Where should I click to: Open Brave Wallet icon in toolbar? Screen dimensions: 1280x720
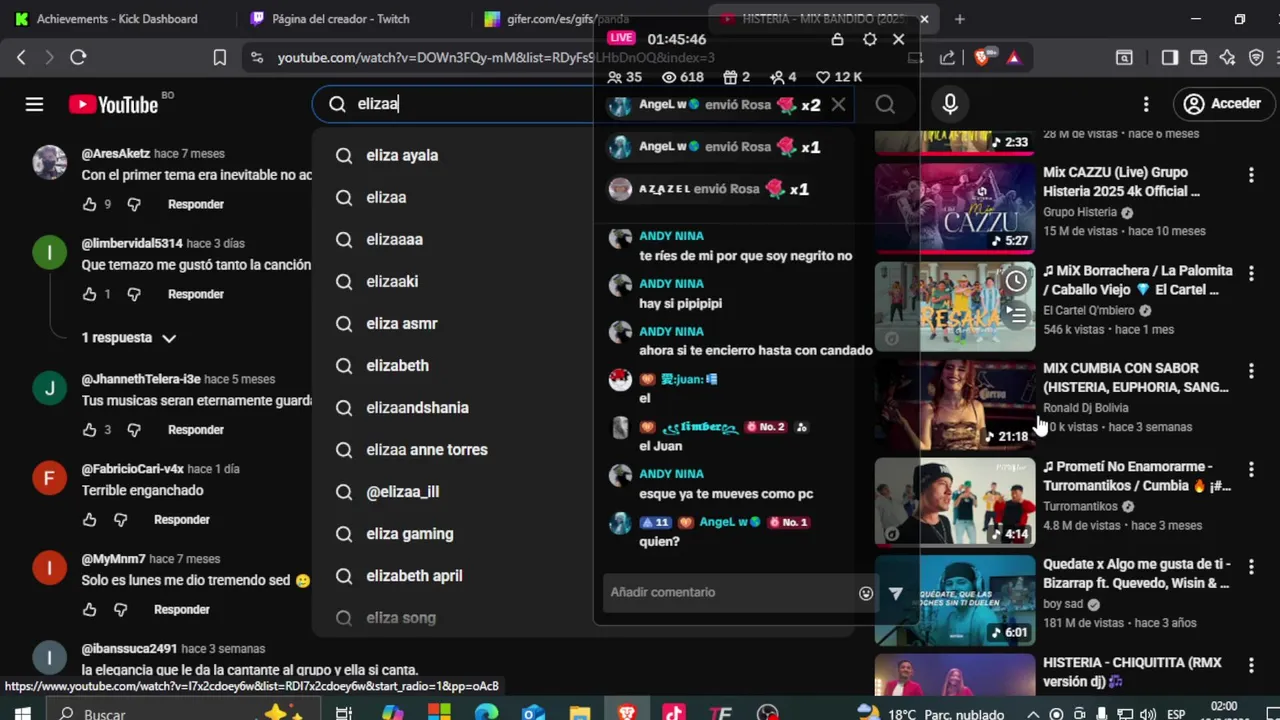pyautogui.click(x=1199, y=58)
